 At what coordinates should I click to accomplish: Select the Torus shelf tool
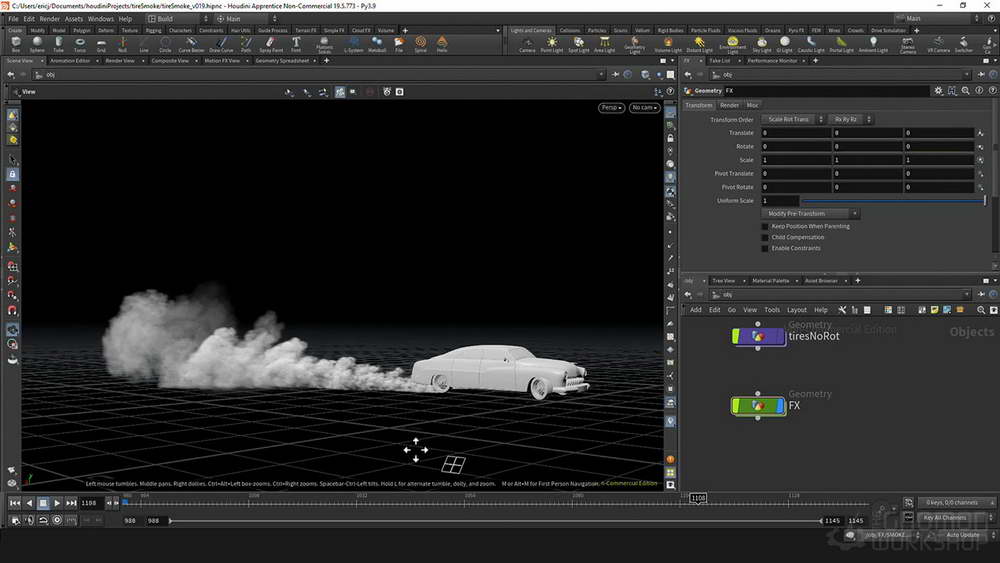click(80, 44)
